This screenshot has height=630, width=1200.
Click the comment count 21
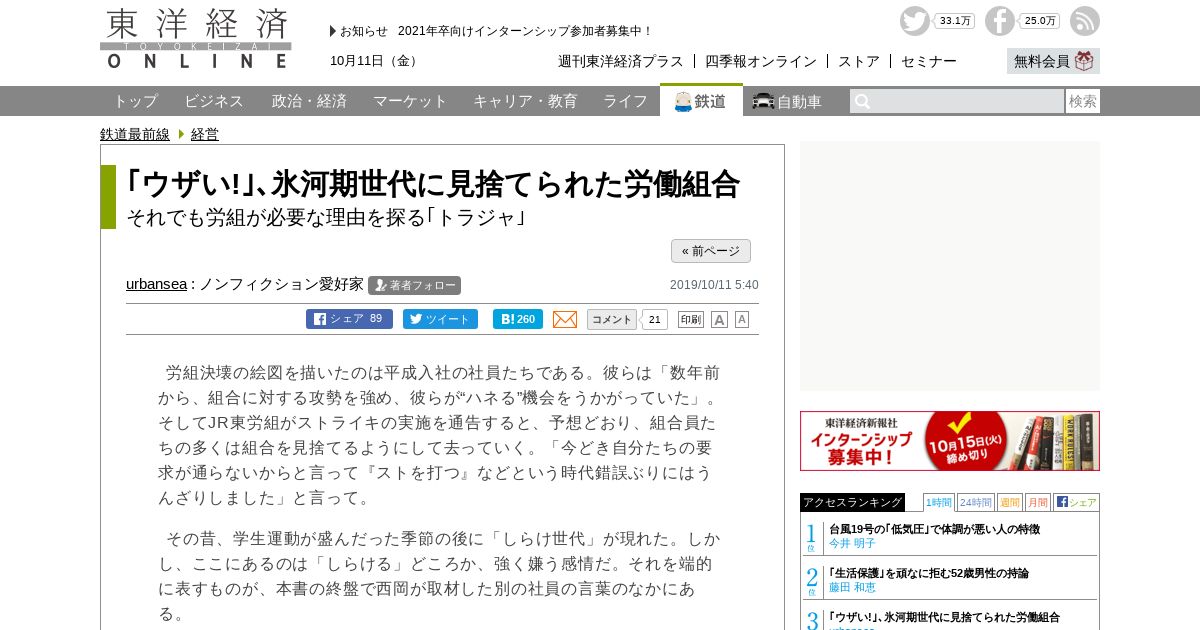tap(654, 320)
